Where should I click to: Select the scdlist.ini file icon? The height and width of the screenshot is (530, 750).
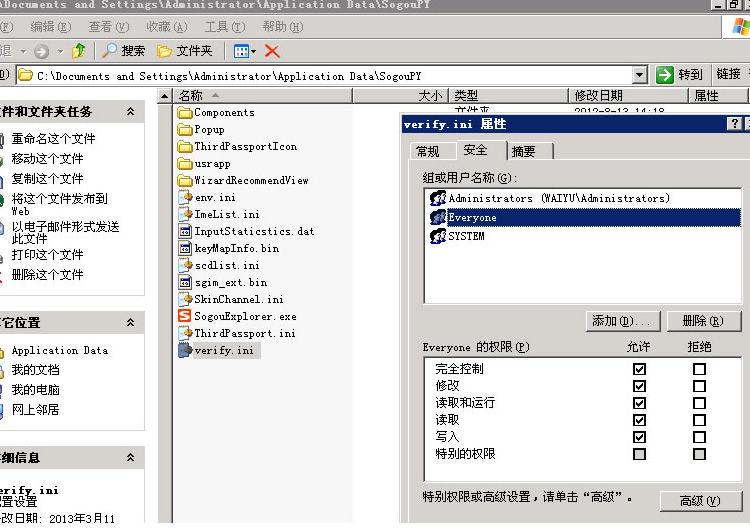pyautogui.click(x=185, y=265)
